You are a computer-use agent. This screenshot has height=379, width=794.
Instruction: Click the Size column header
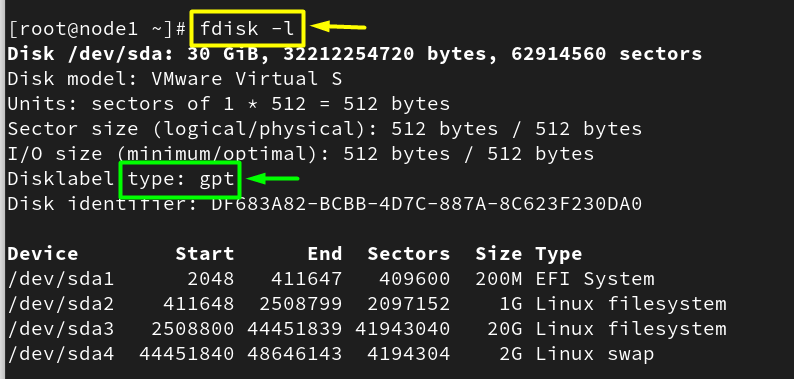[x=499, y=254]
